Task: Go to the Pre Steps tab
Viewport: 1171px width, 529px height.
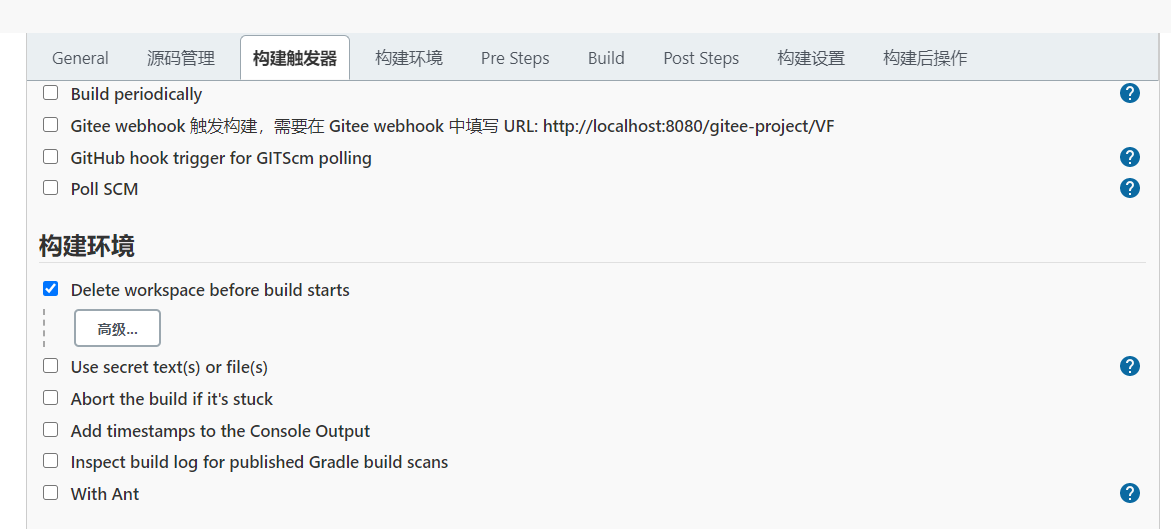Action: point(515,58)
